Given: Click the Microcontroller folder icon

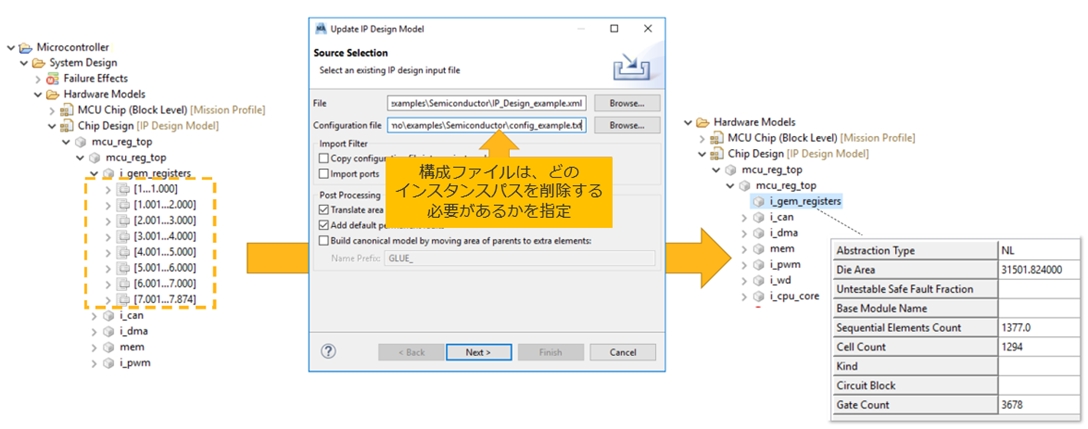Looking at the screenshot, I should [25, 48].
